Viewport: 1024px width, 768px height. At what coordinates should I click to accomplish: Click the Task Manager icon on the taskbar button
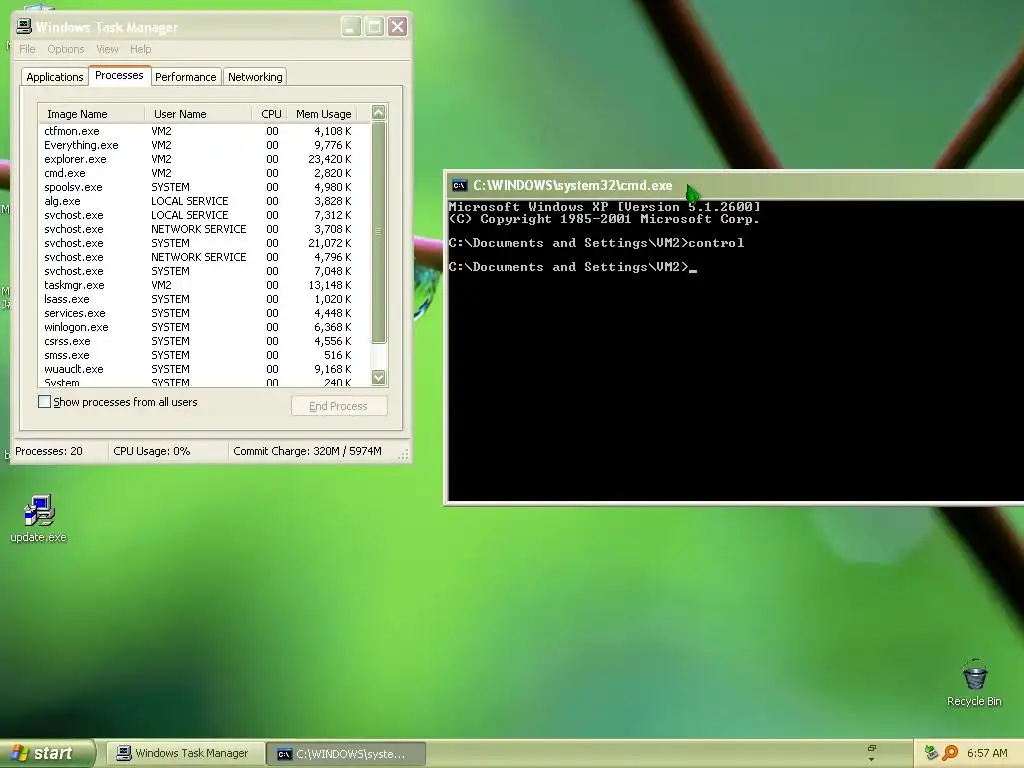[123, 753]
